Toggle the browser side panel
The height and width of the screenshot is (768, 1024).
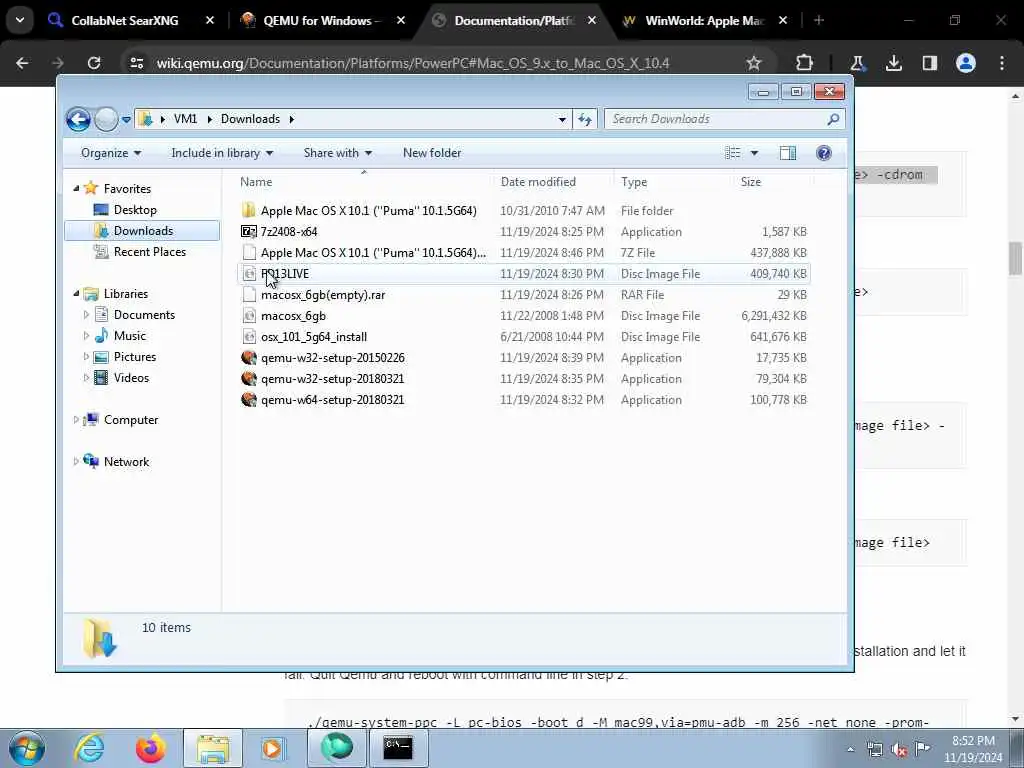(929, 63)
